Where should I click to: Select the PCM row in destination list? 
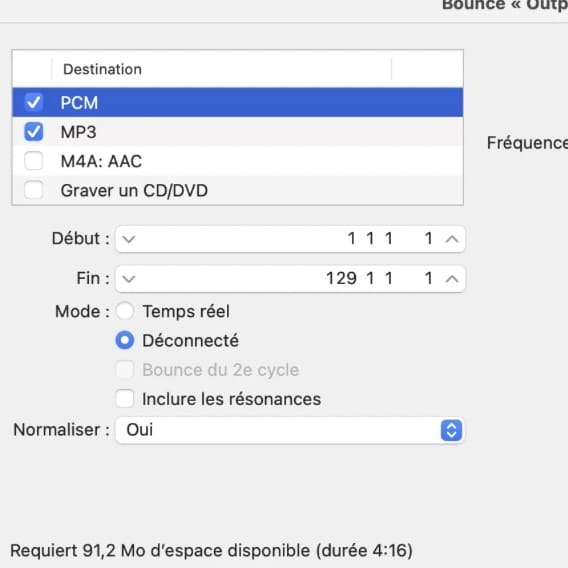point(238,102)
